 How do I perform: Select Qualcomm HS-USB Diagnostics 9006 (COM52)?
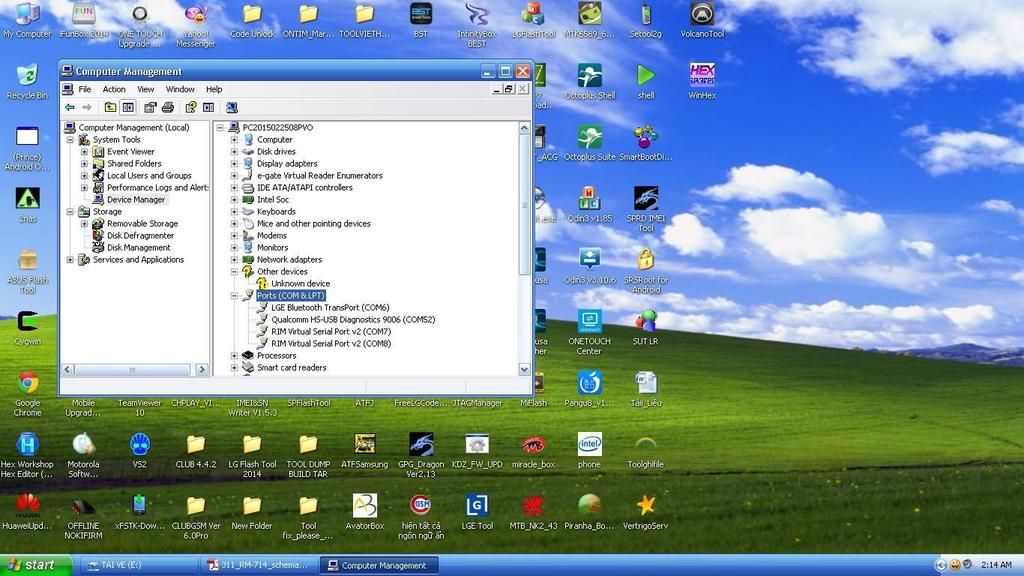coord(353,319)
